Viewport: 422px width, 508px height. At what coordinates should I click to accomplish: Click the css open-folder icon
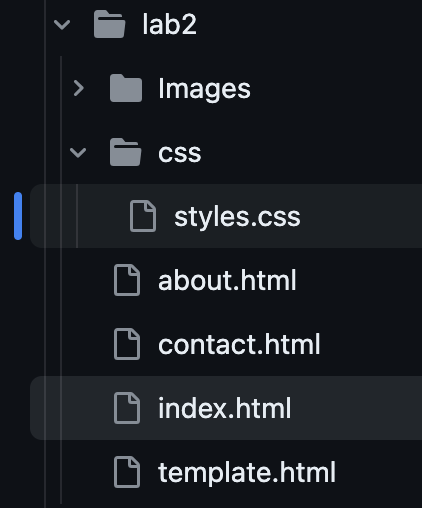point(125,152)
